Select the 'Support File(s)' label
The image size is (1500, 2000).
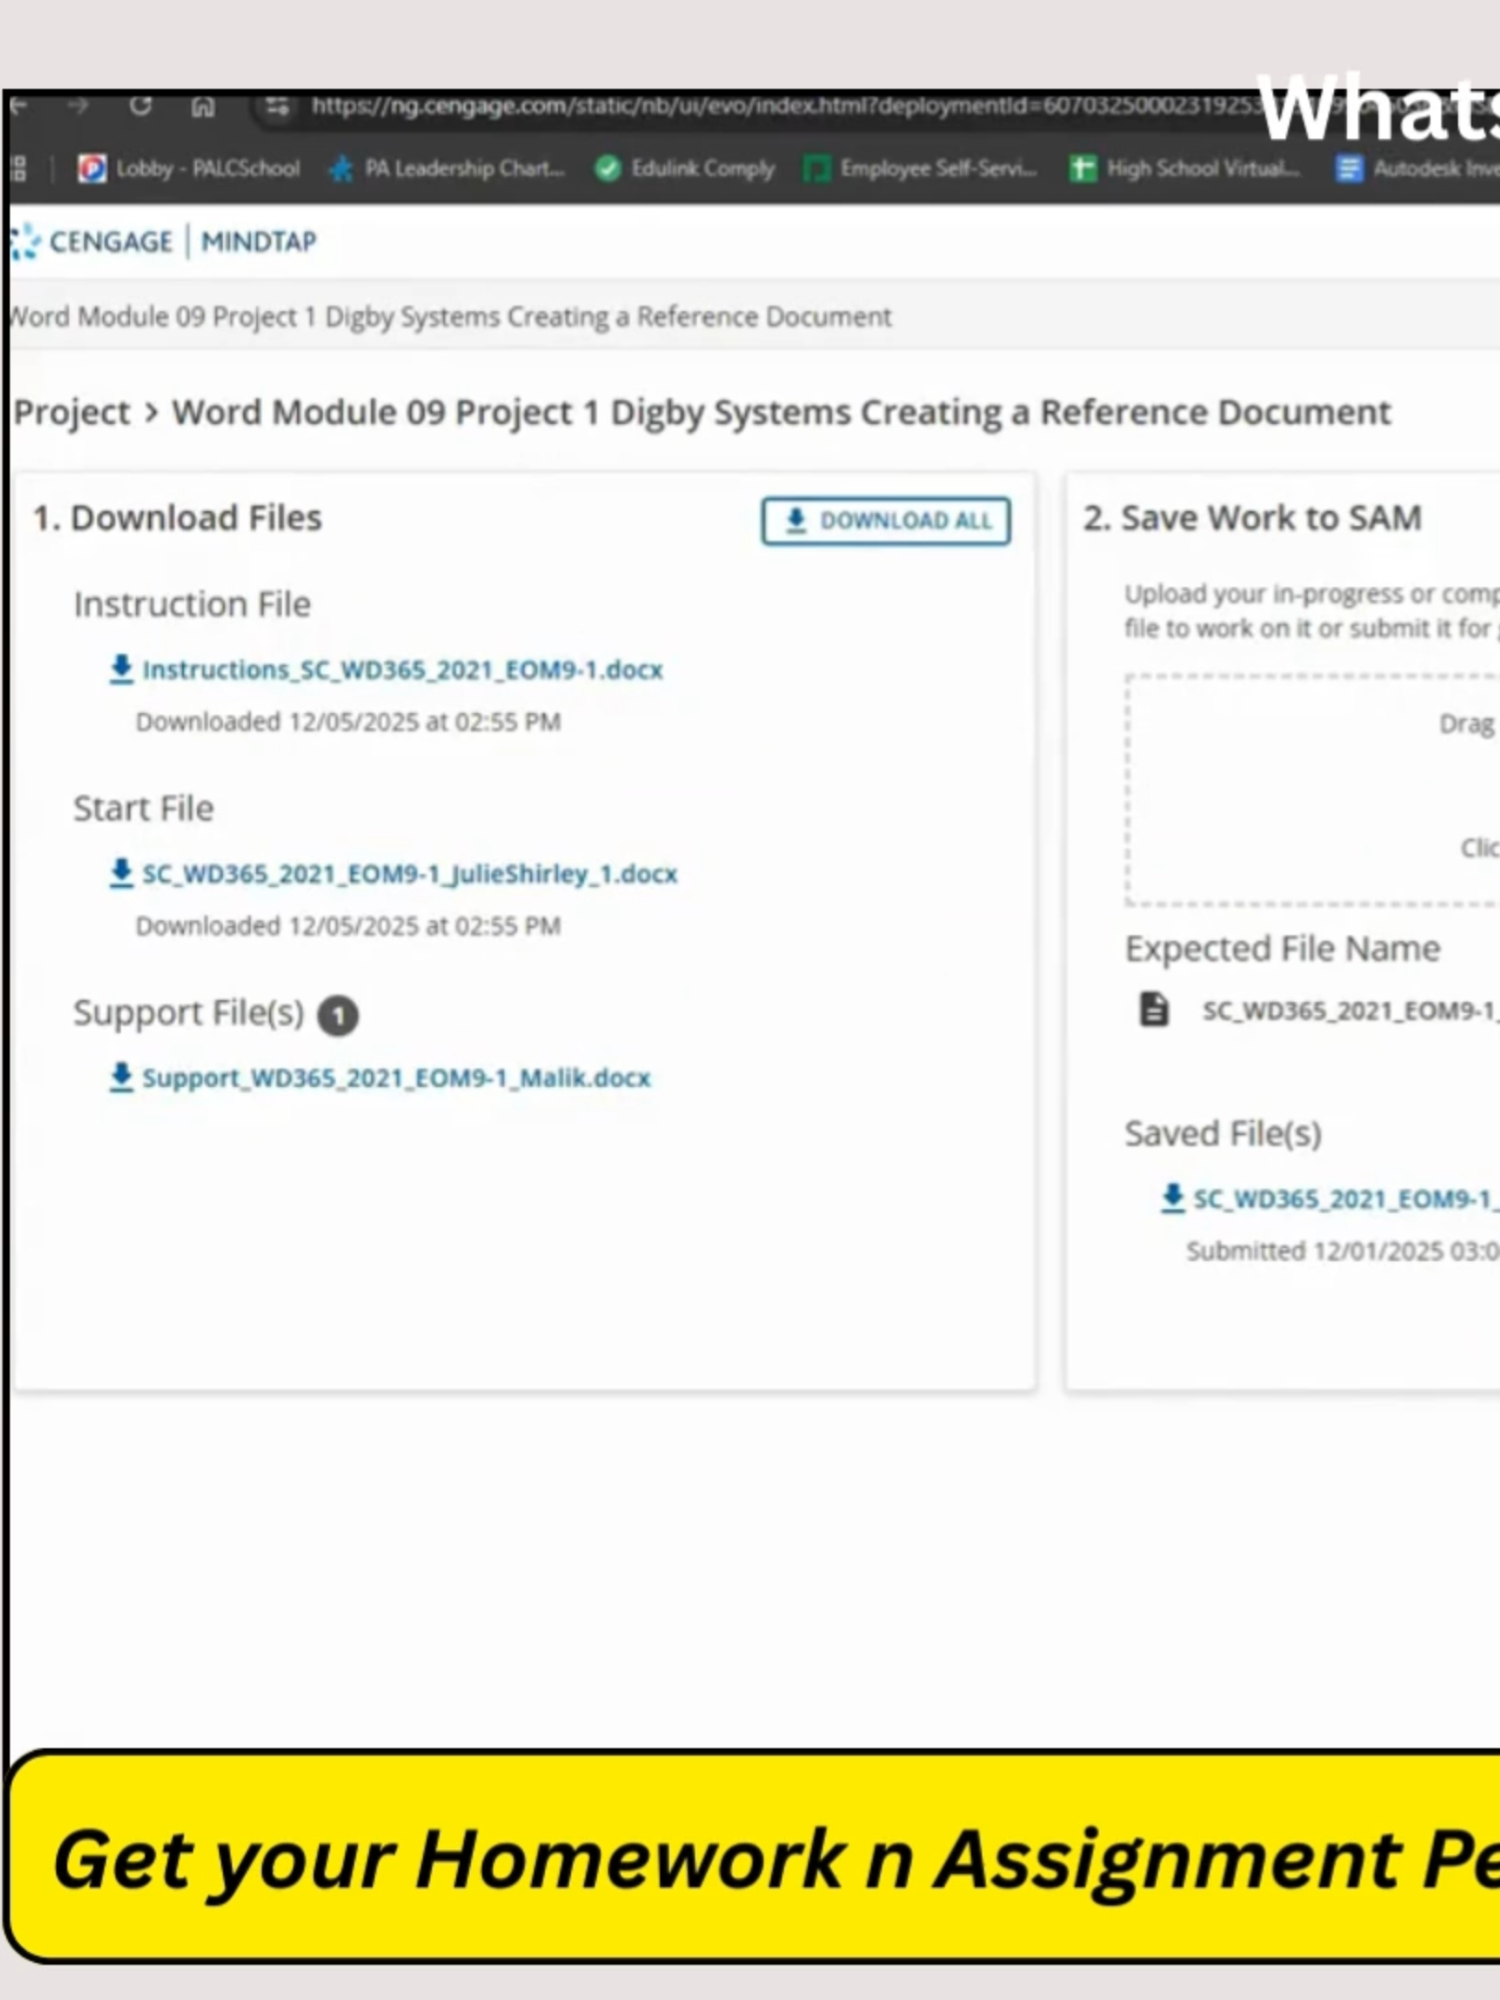[x=188, y=1013]
